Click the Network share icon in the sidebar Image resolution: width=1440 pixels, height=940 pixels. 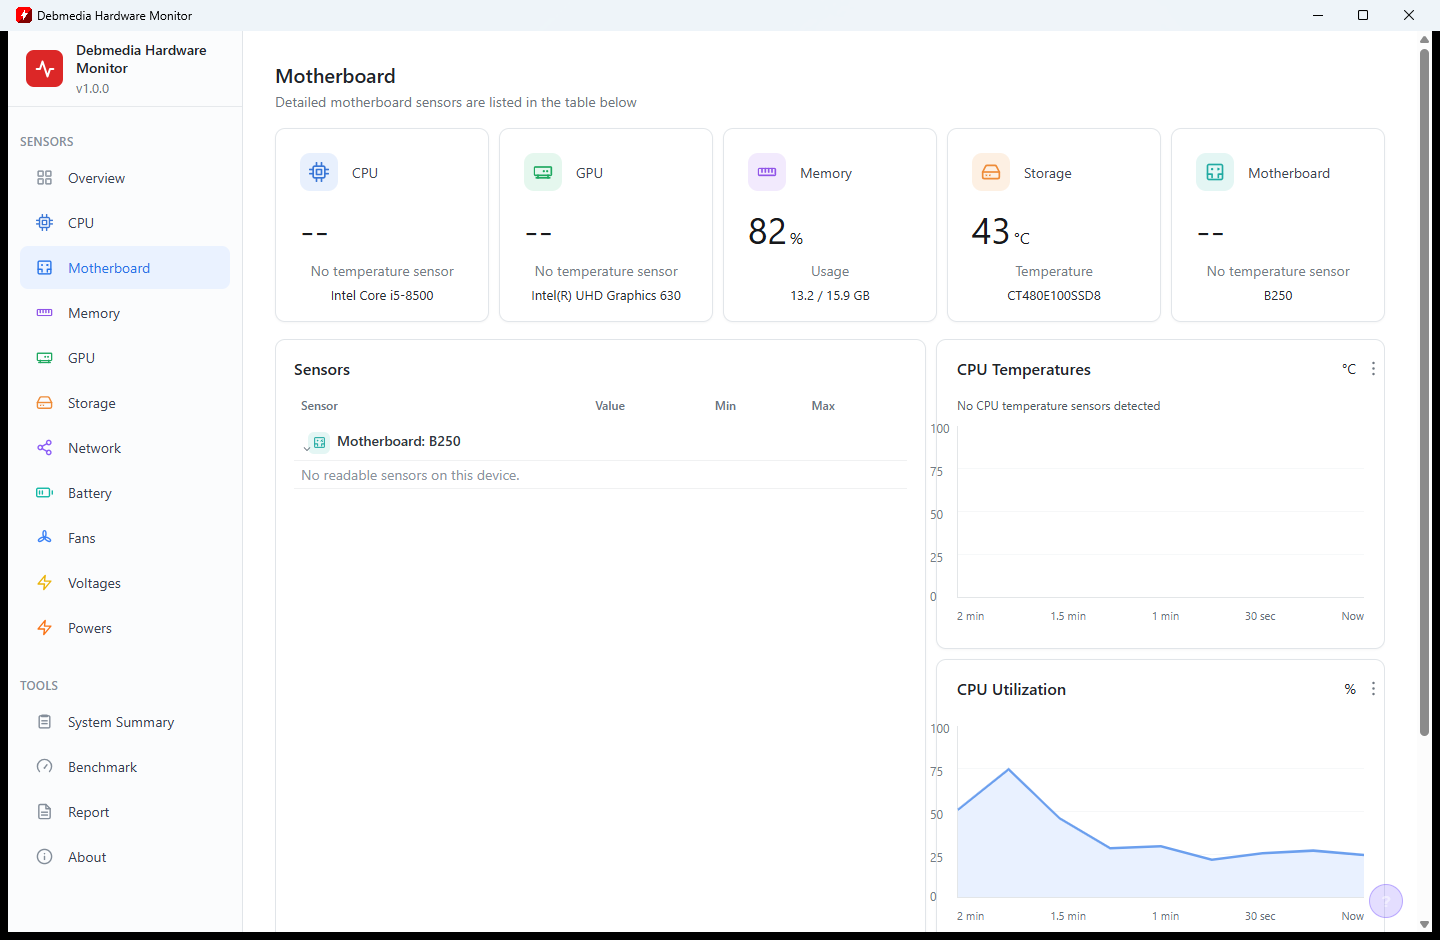tap(44, 448)
